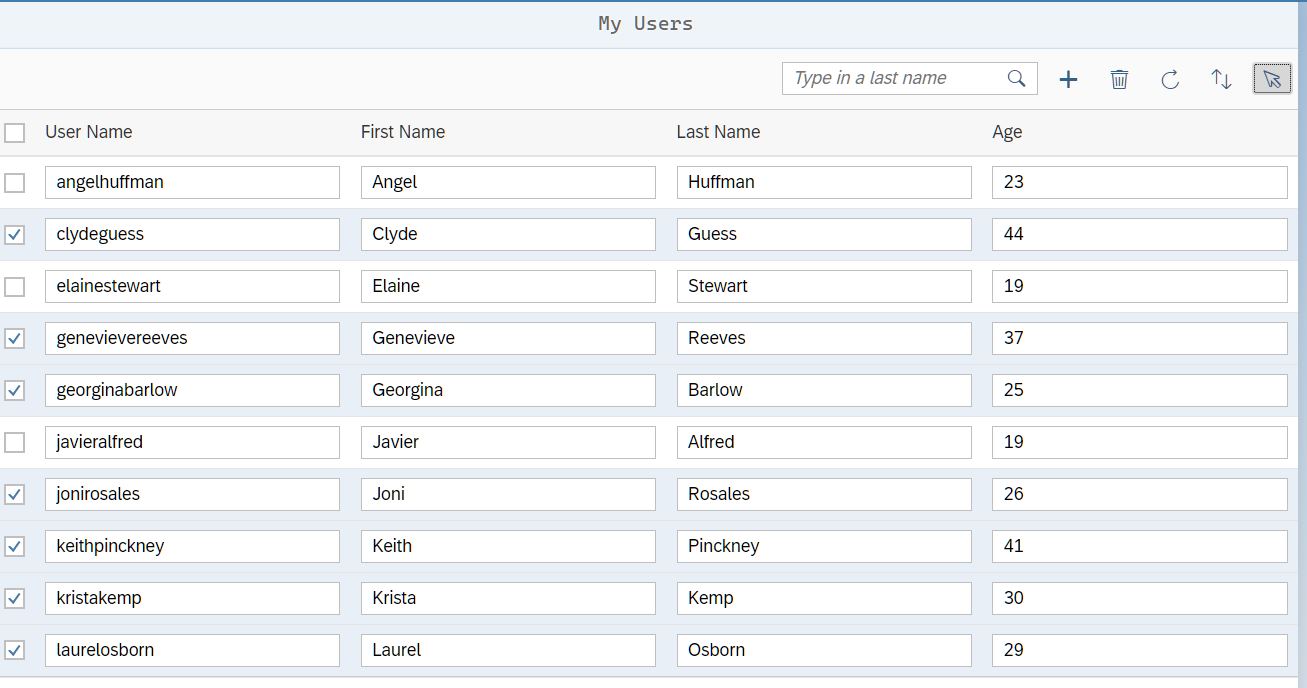Uncheck the genevievereeves row checkbox
Screen dimensions: 1307x688
pos(15,339)
